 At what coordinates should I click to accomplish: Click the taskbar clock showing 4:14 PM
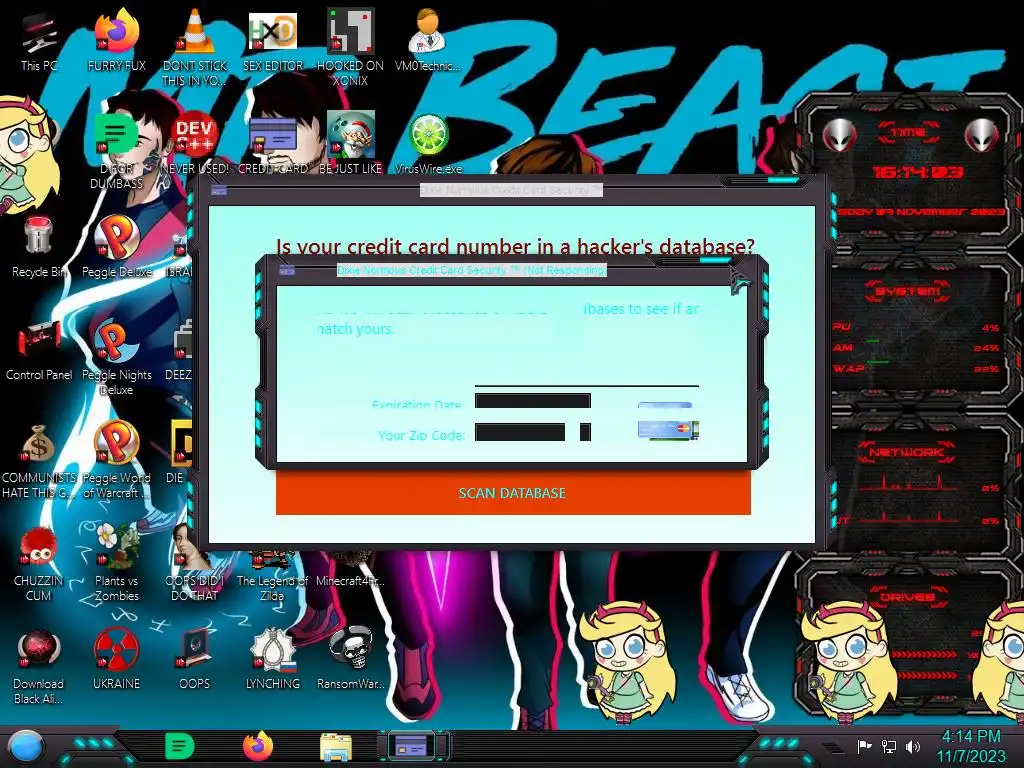click(971, 746)
